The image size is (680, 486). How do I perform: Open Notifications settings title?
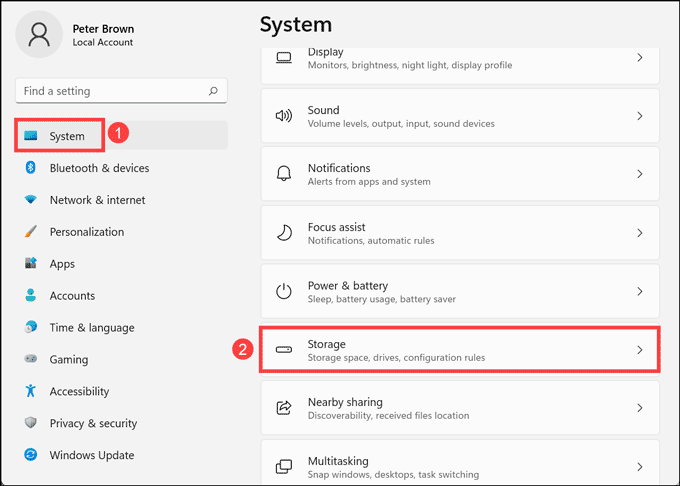[x=339, y=168]
